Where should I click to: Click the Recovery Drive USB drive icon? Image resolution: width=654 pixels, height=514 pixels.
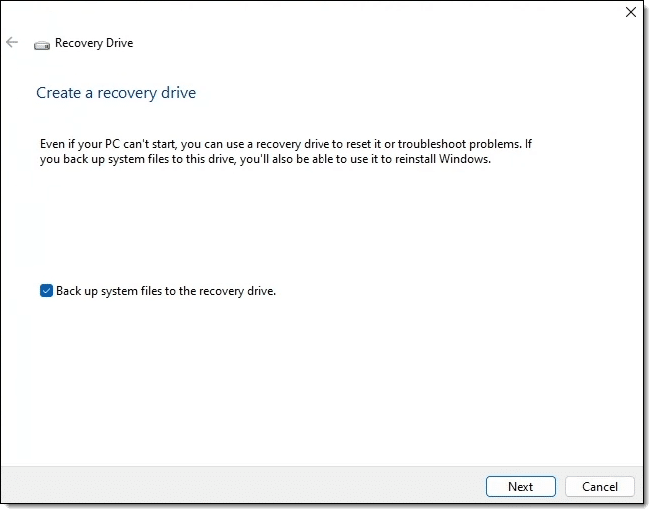tap(42, 45)
